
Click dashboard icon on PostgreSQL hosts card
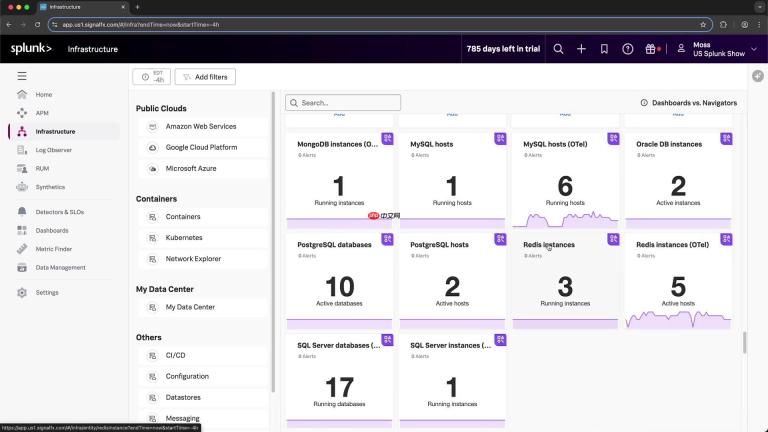pyautogui.click(x=500, y=239)
